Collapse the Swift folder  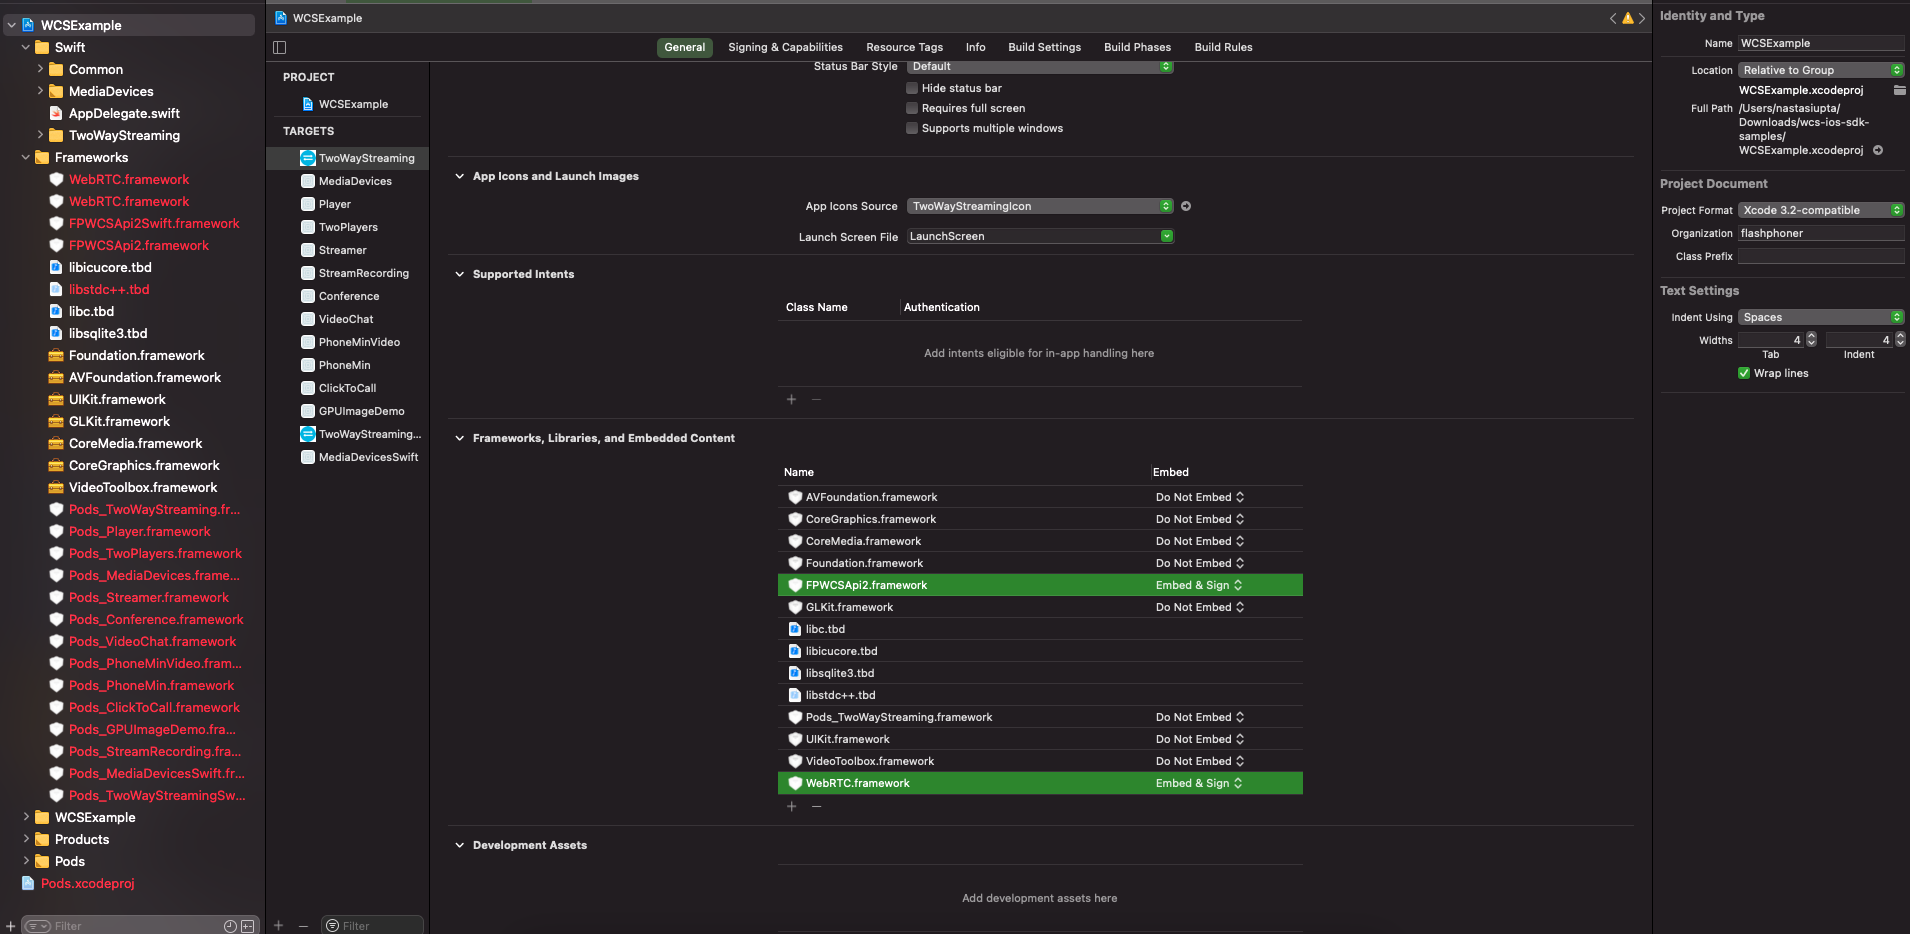tap(26, 47)
